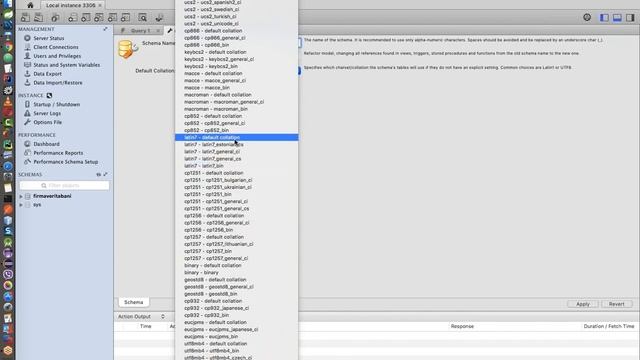The height and width of the screenshot is (360, 640).
Task: Click the Users and Privileges sidebar icon
Action: point(27,56)
